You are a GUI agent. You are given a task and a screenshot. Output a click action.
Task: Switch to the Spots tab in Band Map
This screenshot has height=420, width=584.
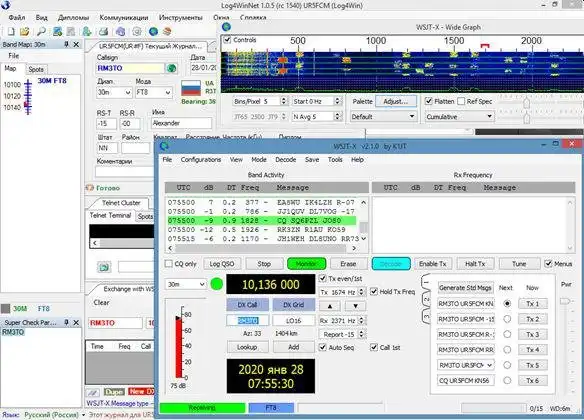tap(36, 69)
